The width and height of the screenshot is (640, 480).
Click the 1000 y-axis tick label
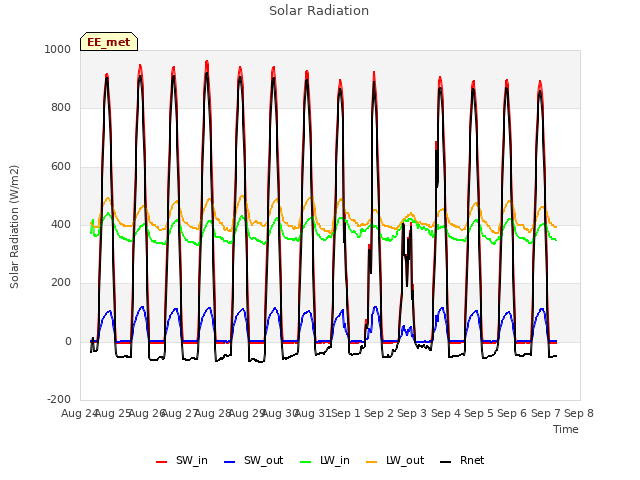[58, 49]
